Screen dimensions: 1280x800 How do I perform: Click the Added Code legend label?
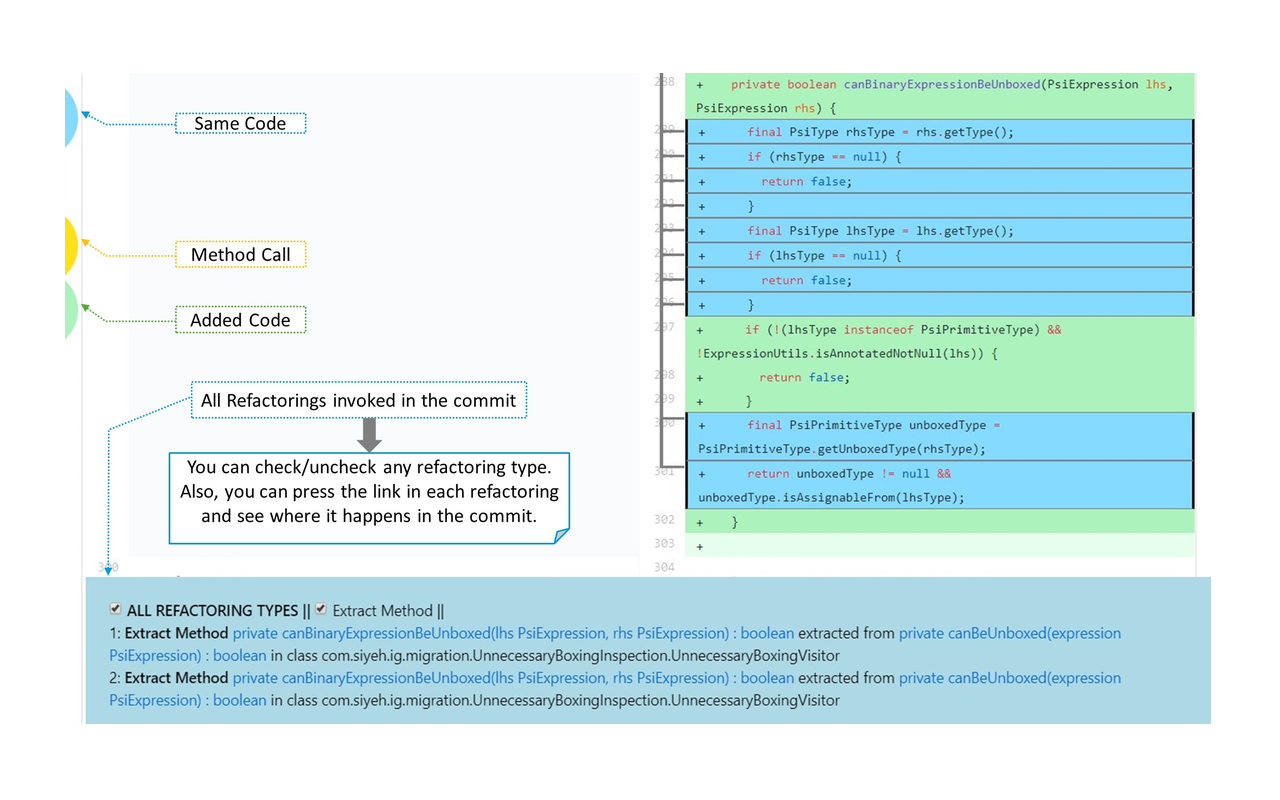[x=240, y=320]
